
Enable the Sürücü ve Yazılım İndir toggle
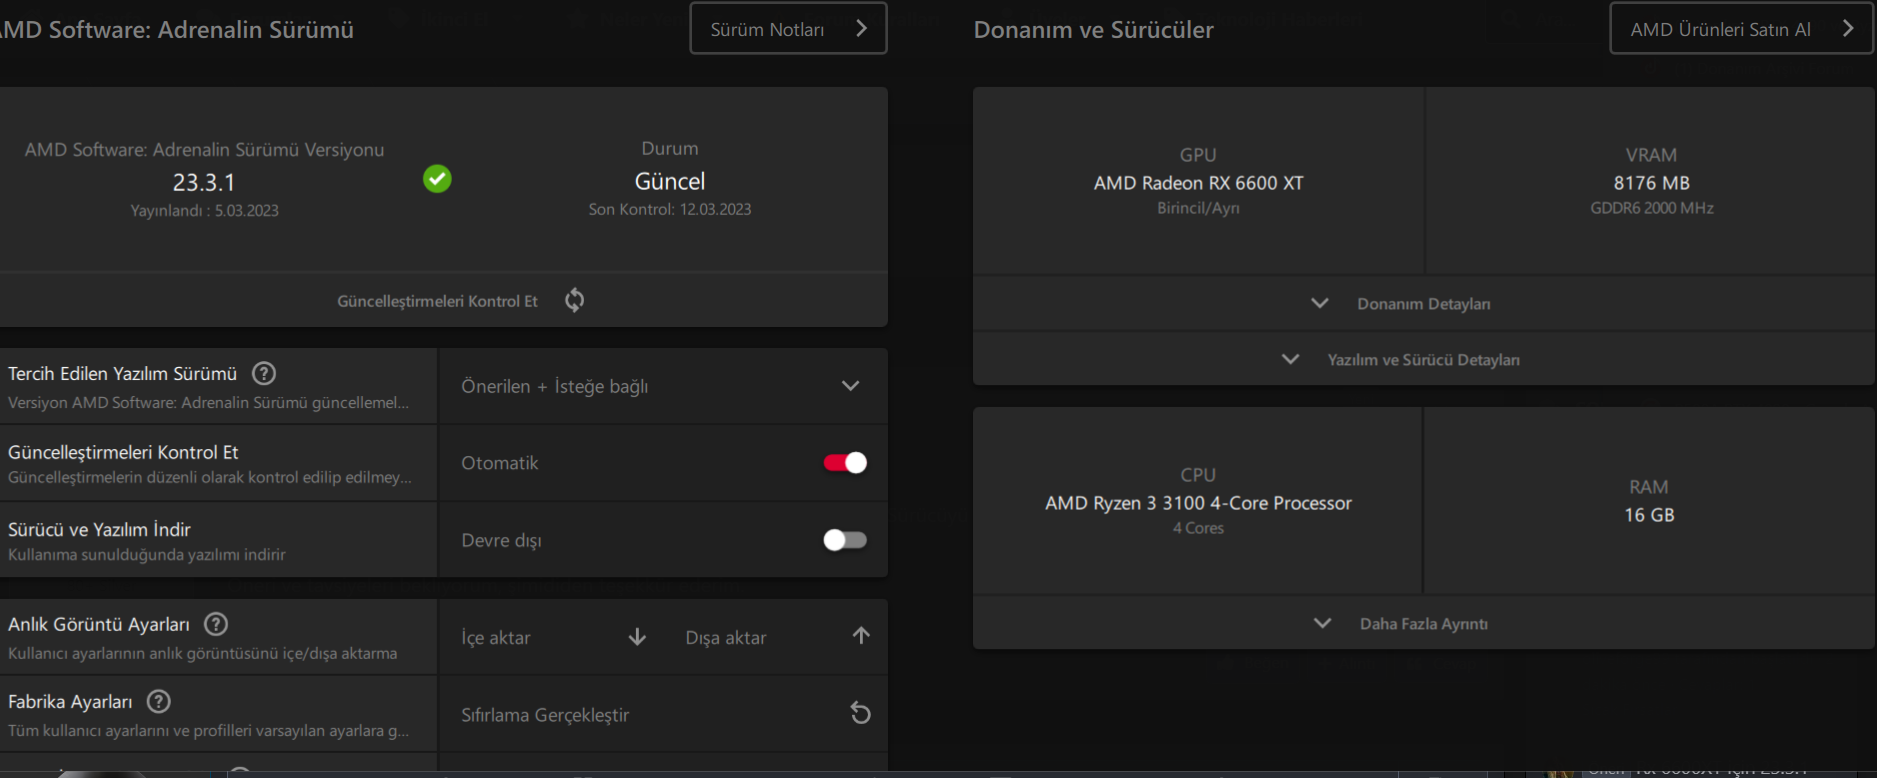click(845, 540)
